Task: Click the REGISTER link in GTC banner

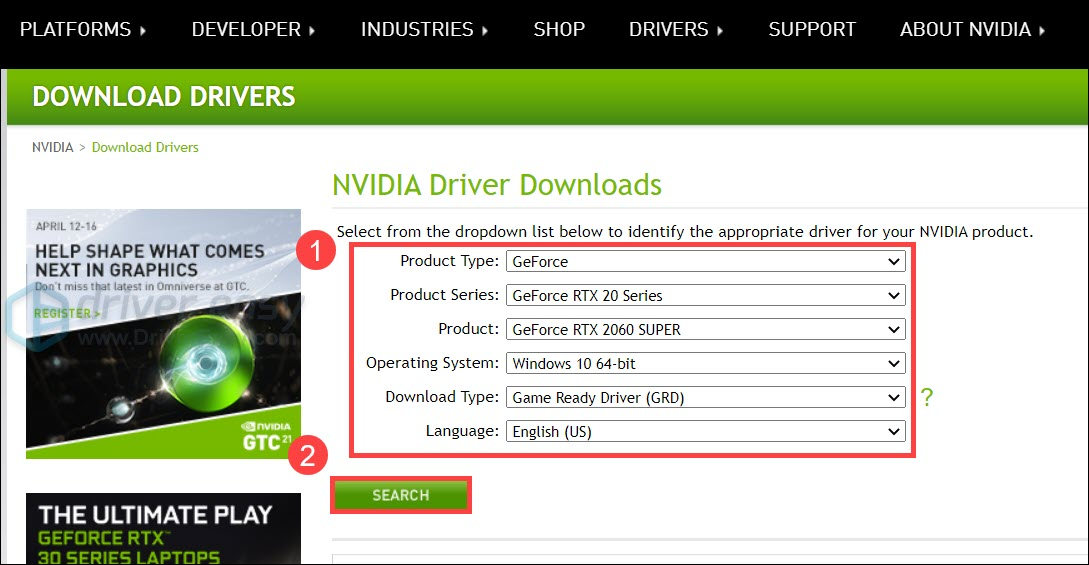Action: tap(67, 314)
